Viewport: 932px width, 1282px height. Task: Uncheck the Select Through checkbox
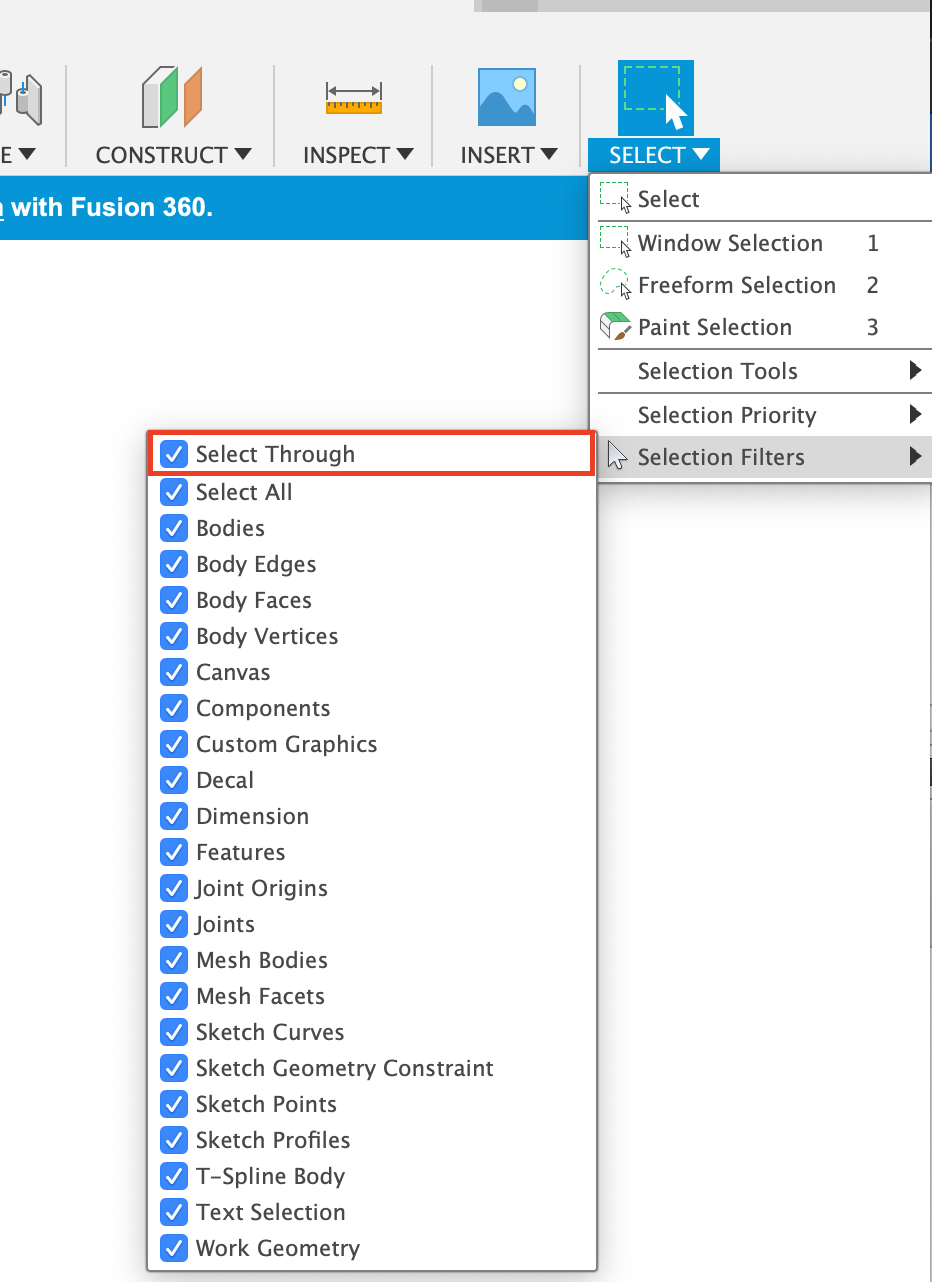click(174, 455)
